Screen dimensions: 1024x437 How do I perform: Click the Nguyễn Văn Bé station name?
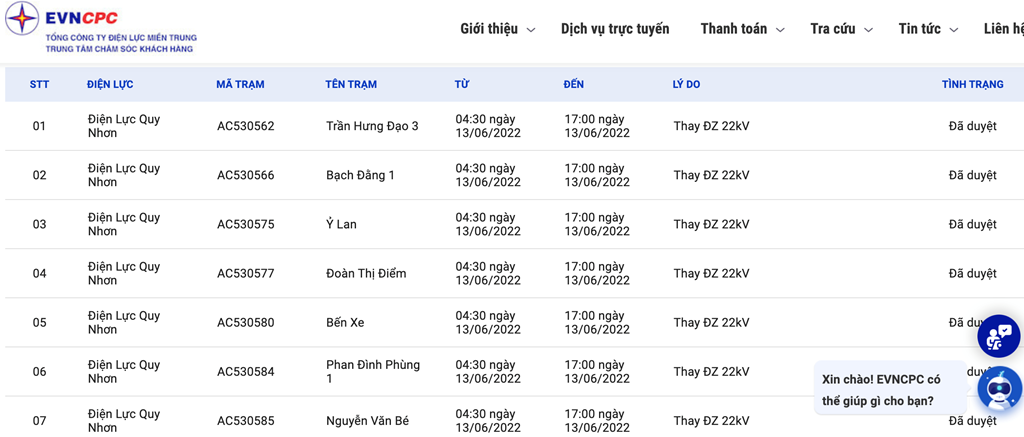click(x=367, y=421)
